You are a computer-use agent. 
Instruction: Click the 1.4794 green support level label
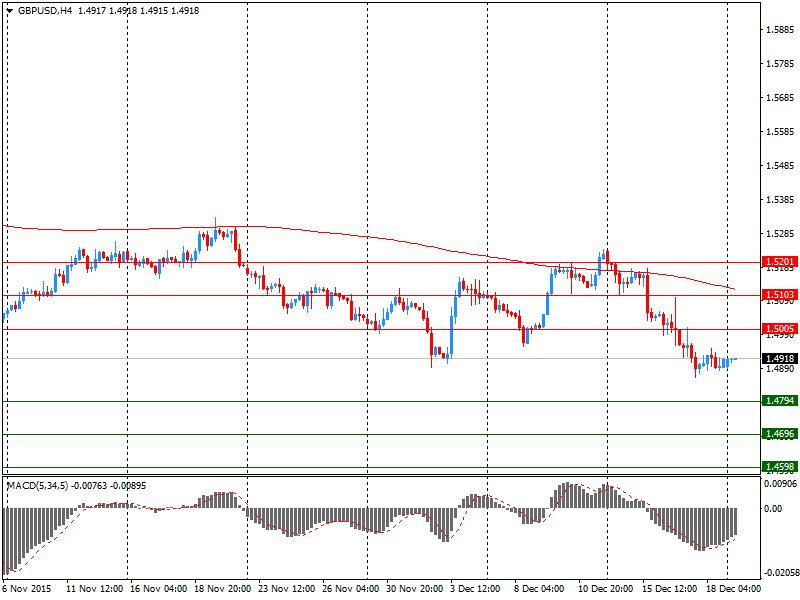click(x=780, y=401)
